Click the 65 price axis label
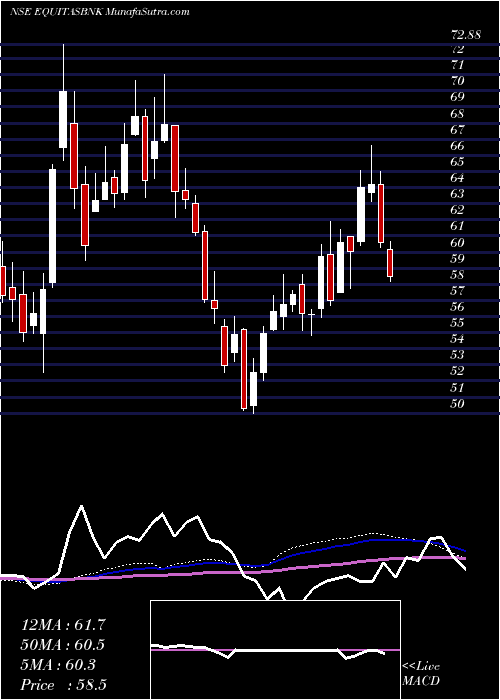 [458, 161]
